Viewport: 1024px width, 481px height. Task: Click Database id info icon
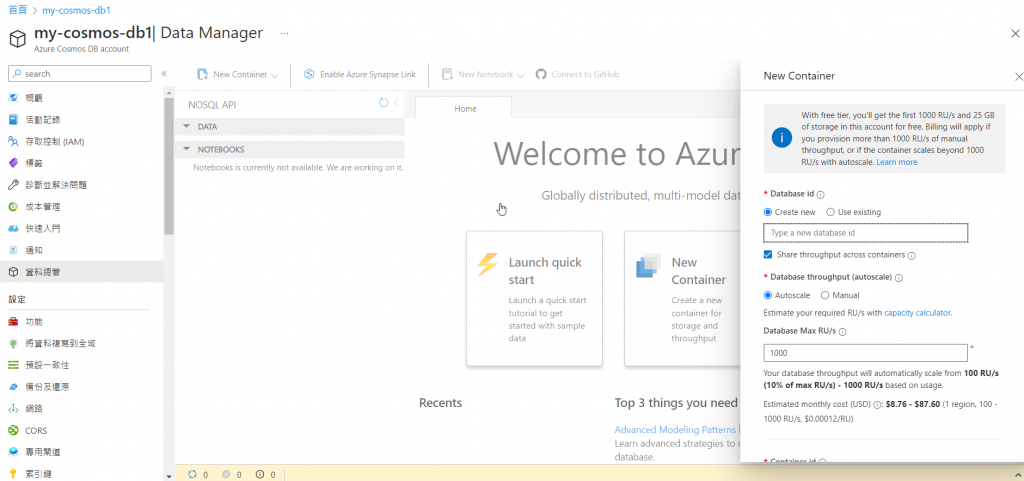(x=821, y=194)
